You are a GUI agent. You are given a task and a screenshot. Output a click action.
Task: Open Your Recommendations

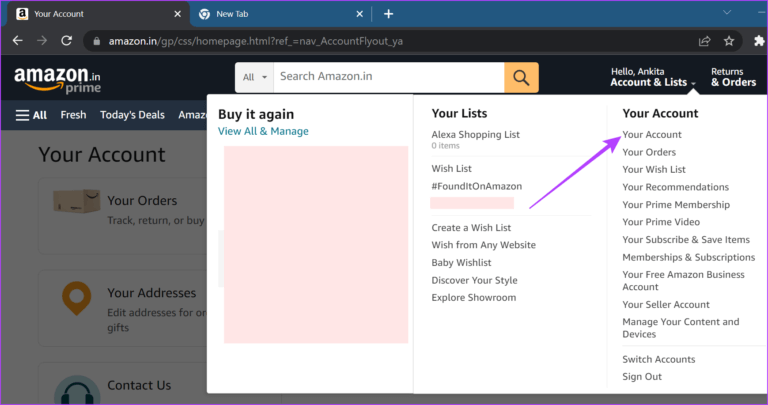click(x=675, y=187)
